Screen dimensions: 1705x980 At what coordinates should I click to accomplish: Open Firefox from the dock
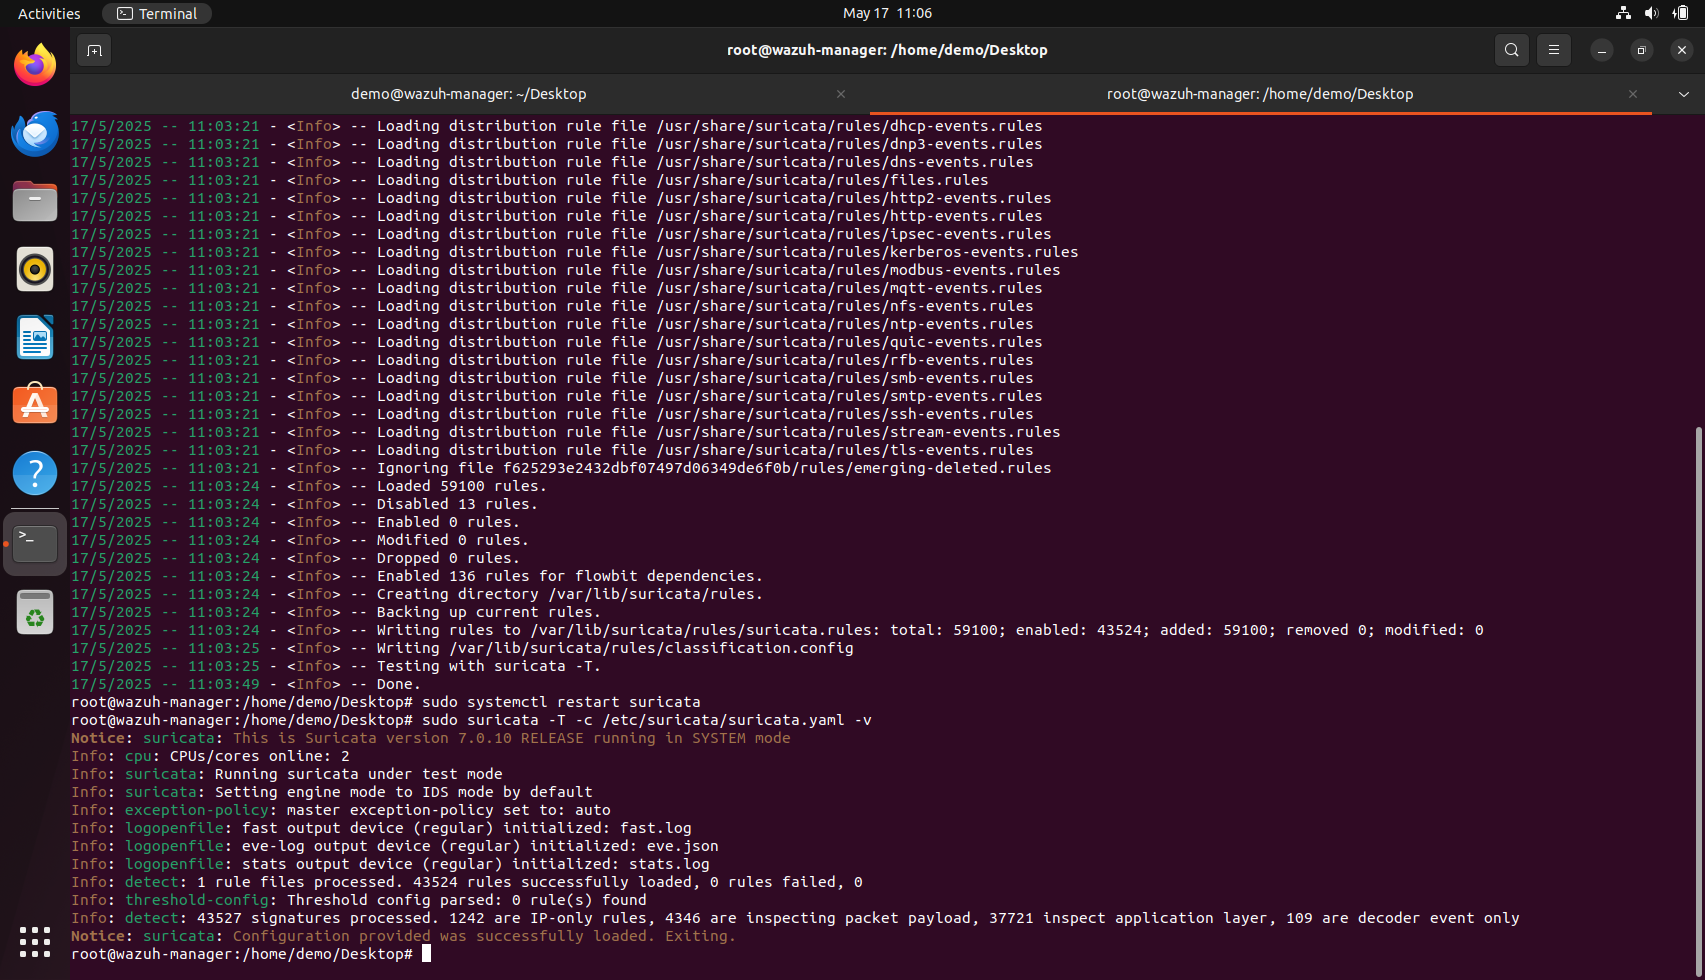coord(35,65)
